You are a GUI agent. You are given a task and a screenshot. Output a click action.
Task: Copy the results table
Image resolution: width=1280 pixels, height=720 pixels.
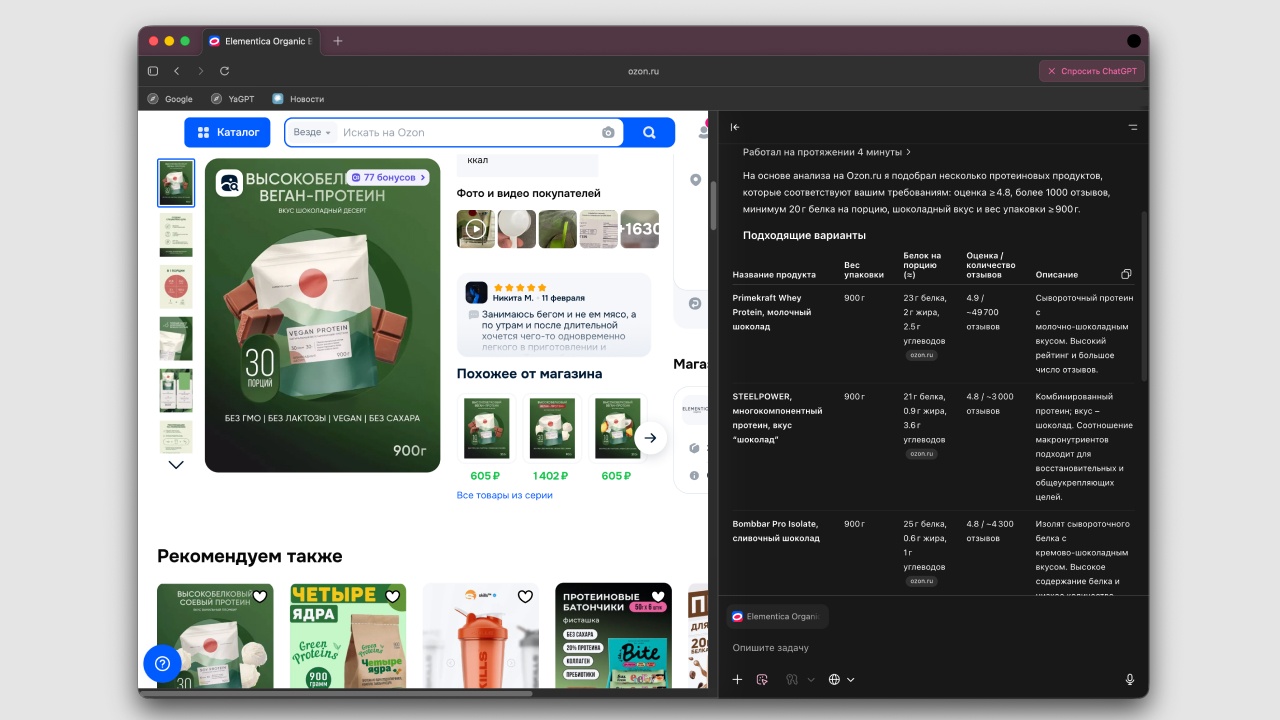click(1127, 274)
